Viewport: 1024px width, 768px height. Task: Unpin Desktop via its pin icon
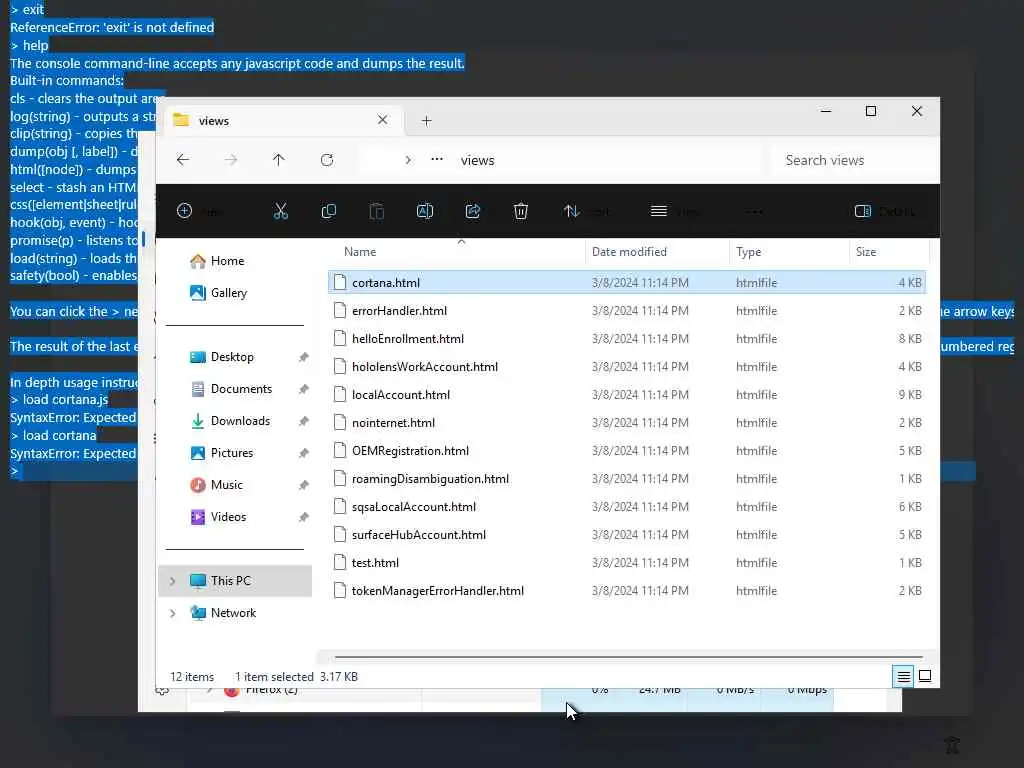point(304,357)
